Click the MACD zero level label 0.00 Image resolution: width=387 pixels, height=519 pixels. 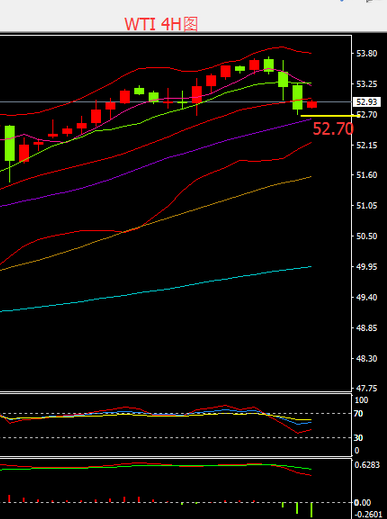363,503
